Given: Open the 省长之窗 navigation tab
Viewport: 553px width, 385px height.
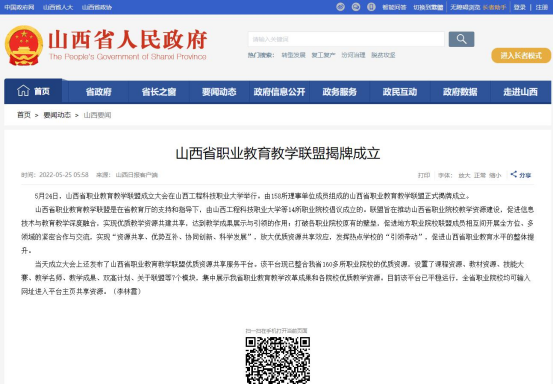Looking at the screenshot, I should (x=159, y=92).
